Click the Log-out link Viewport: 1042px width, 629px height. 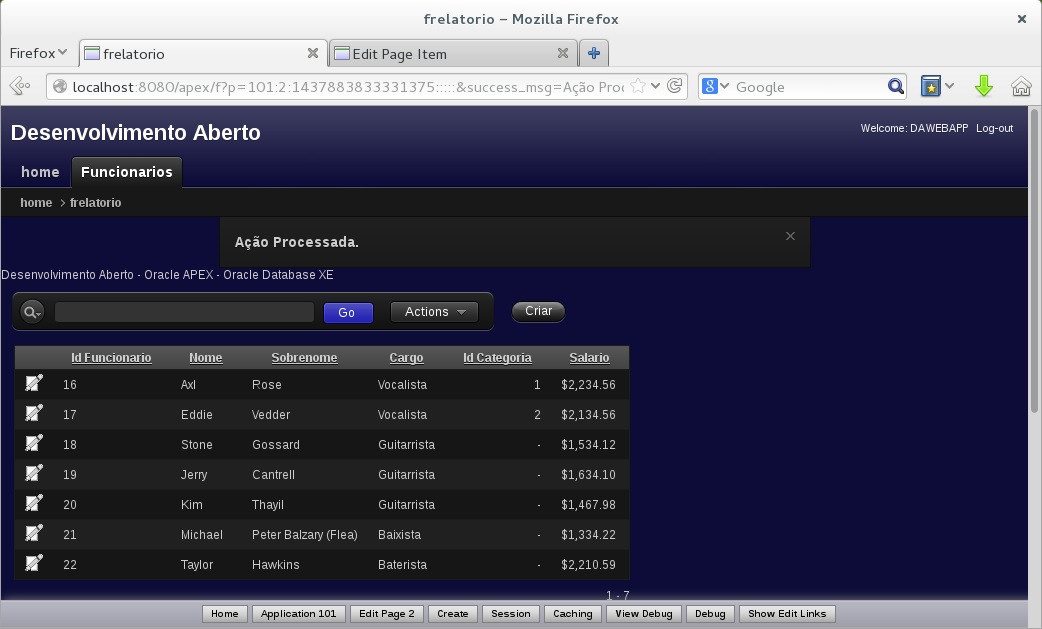[994, 128]
